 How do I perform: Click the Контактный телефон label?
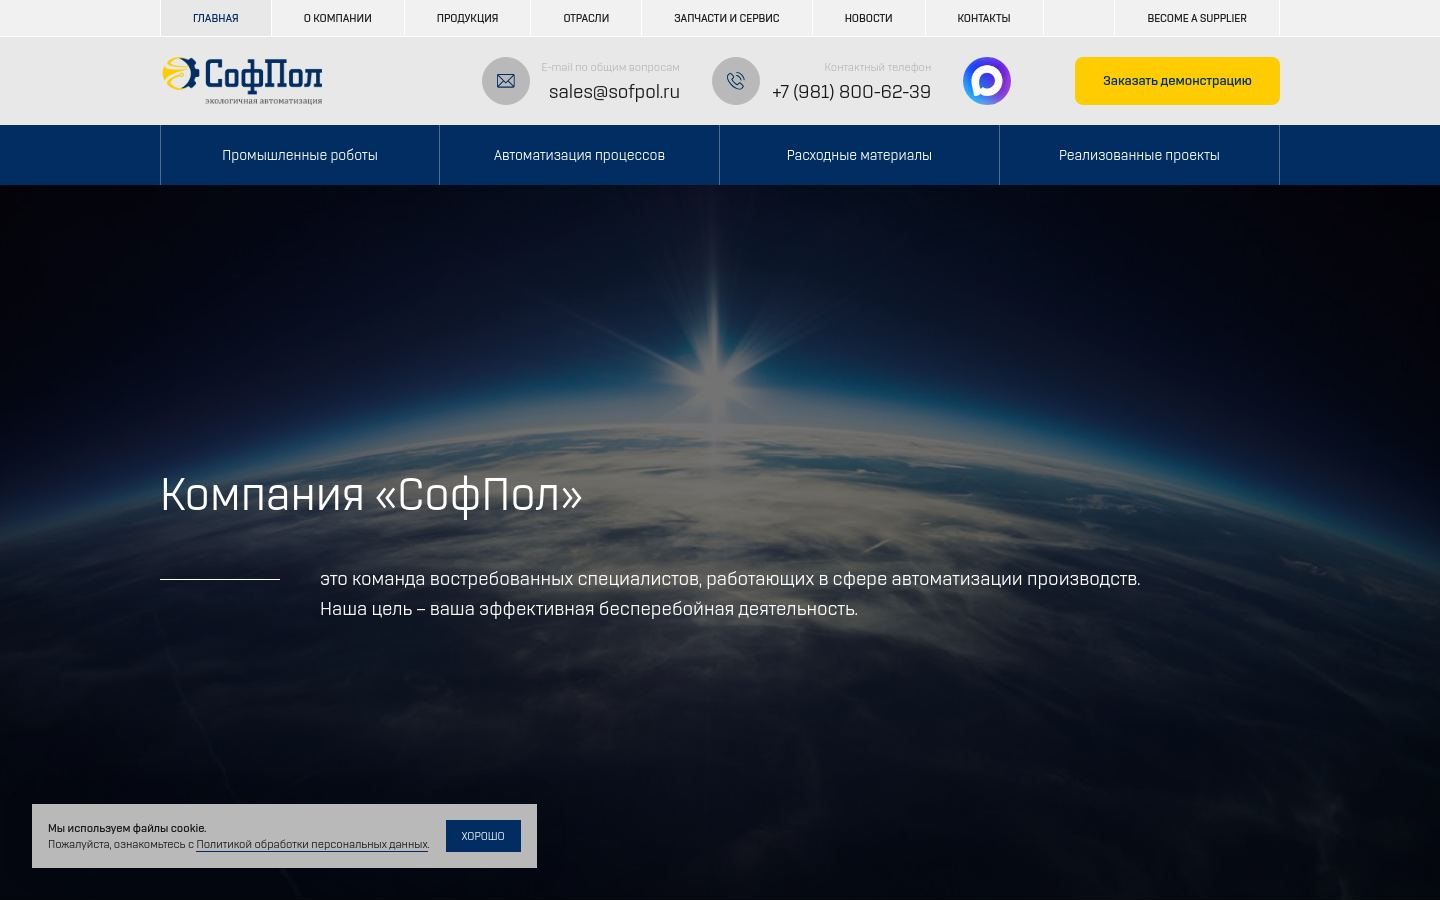point(877,67)
